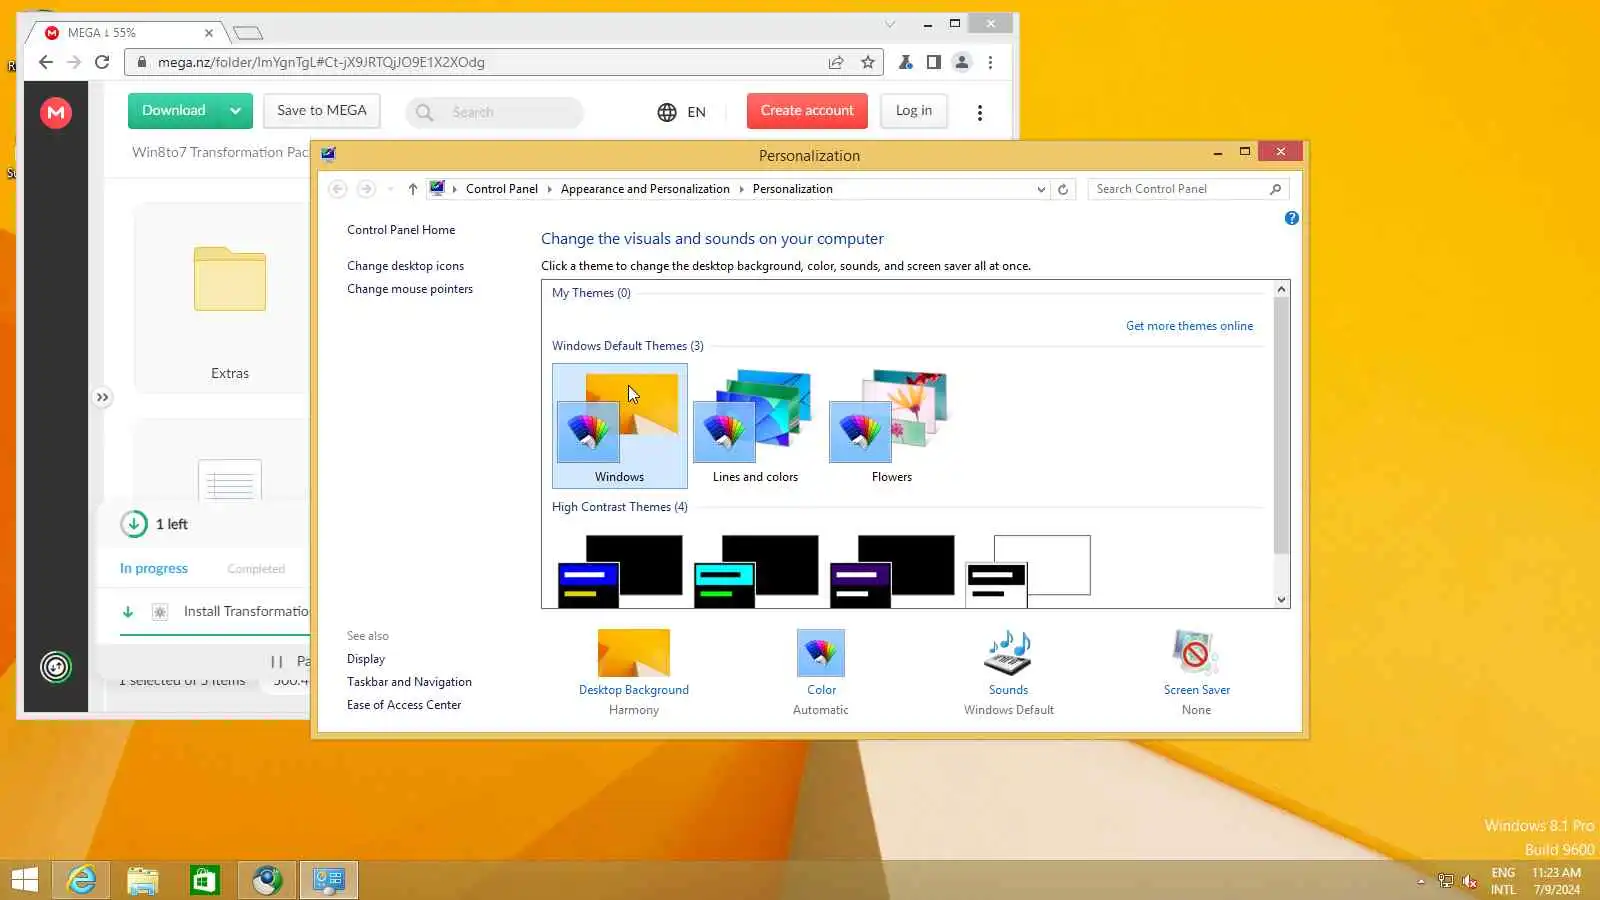Click the pause transfer icon in MEGA
Viewport: 1600px width, 900px height.
tap(277, 661)
